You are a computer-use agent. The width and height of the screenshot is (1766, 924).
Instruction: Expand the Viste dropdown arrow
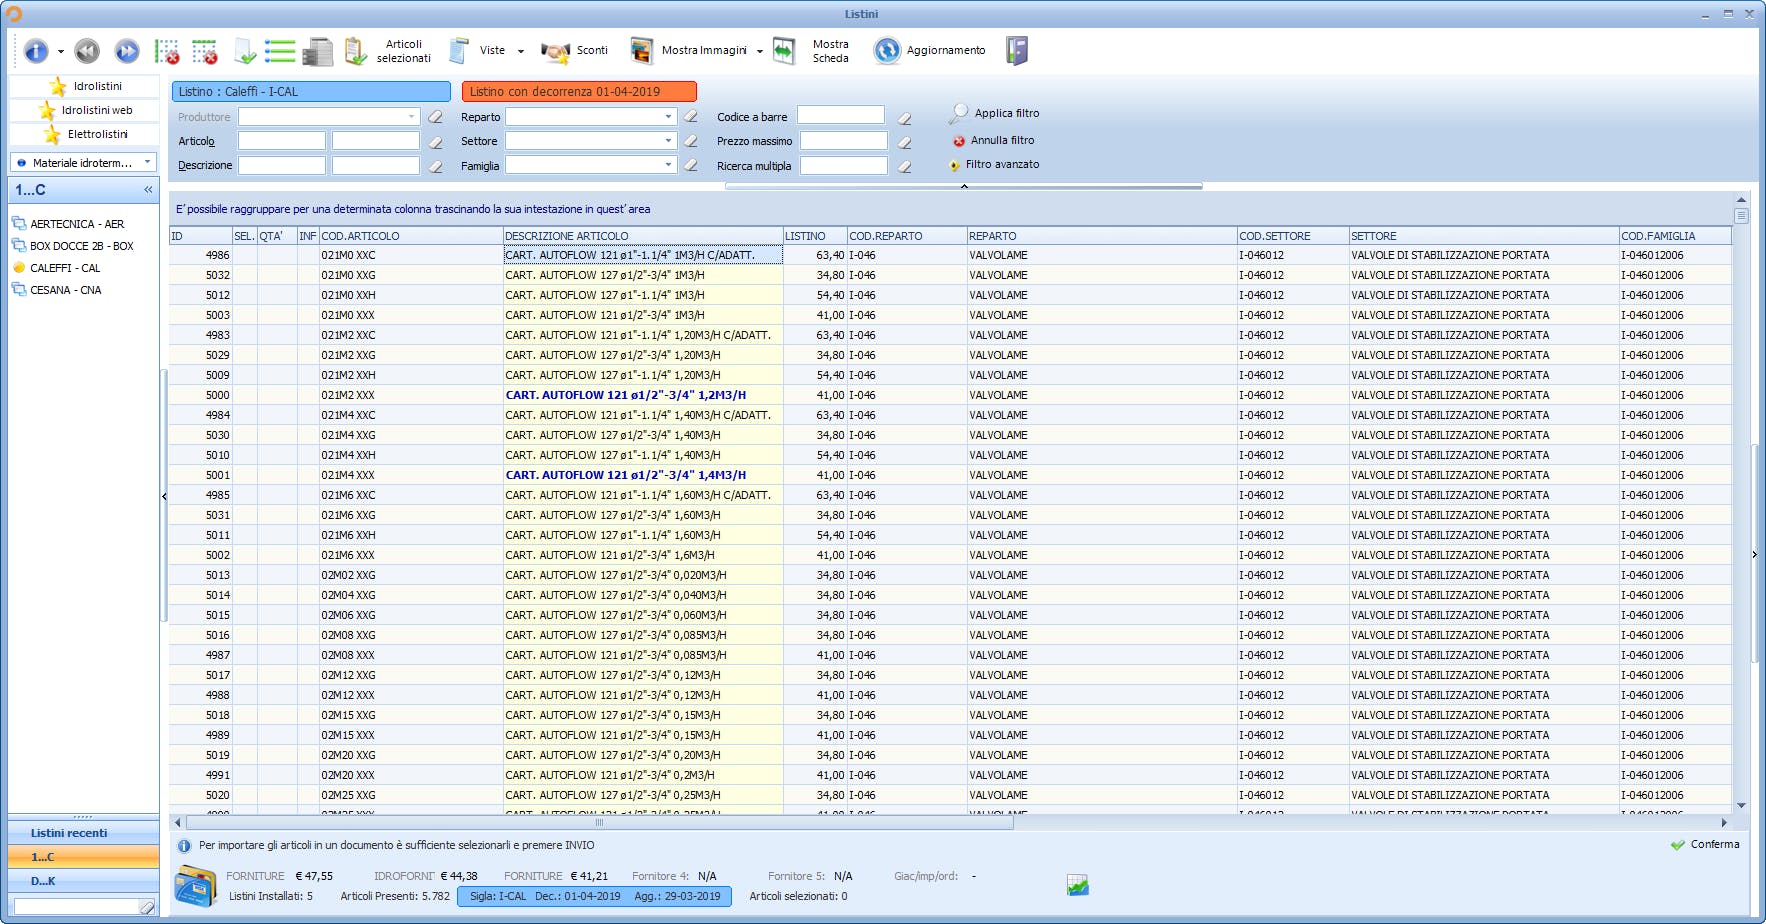(521, 51)
